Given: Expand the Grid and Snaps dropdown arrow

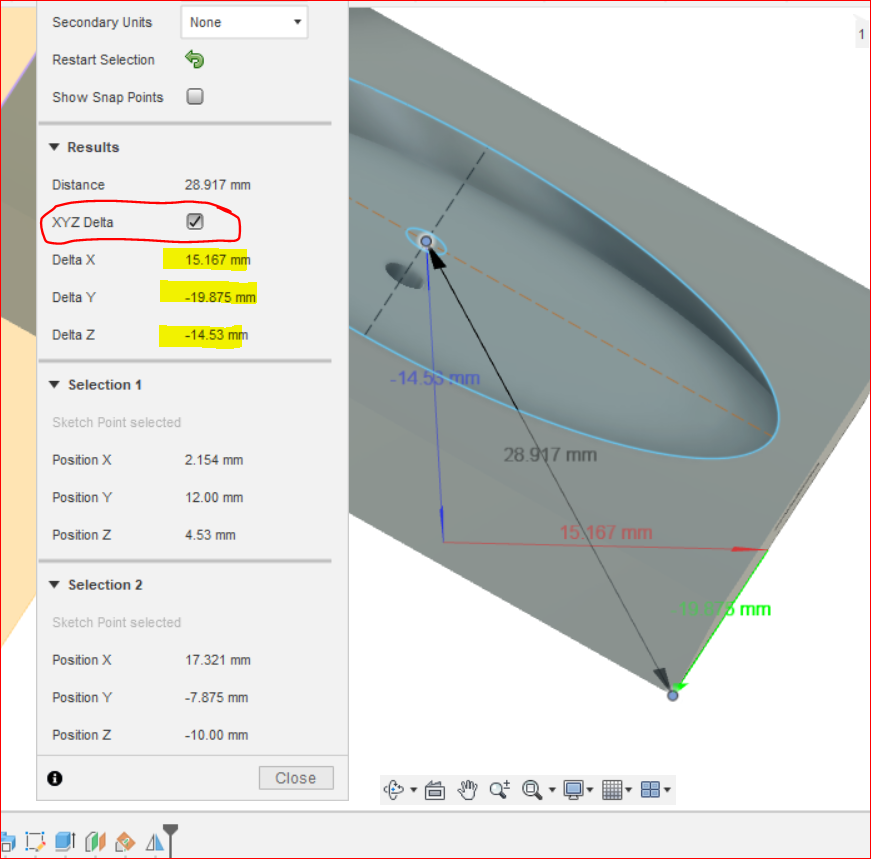Looking at the screenshot, I should (x=629, y=790).
